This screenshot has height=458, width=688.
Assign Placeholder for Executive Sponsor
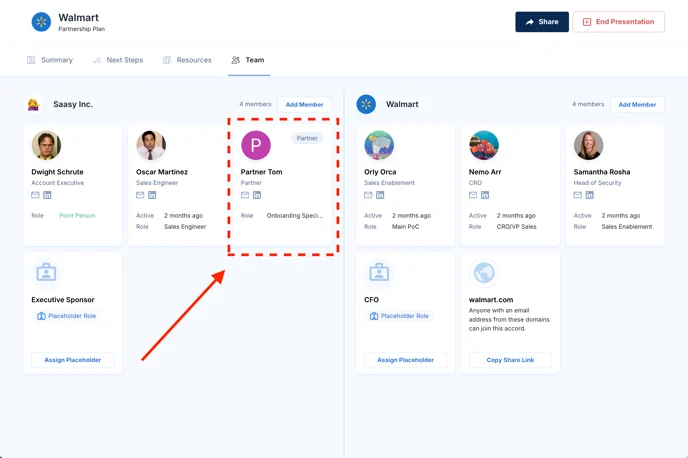click(73, 360)
